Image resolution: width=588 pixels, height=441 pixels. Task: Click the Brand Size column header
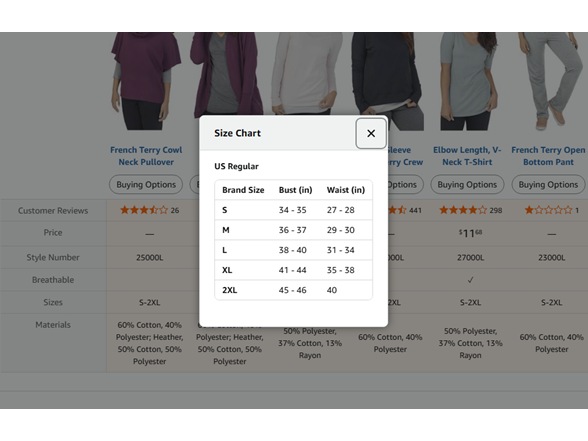243,190
